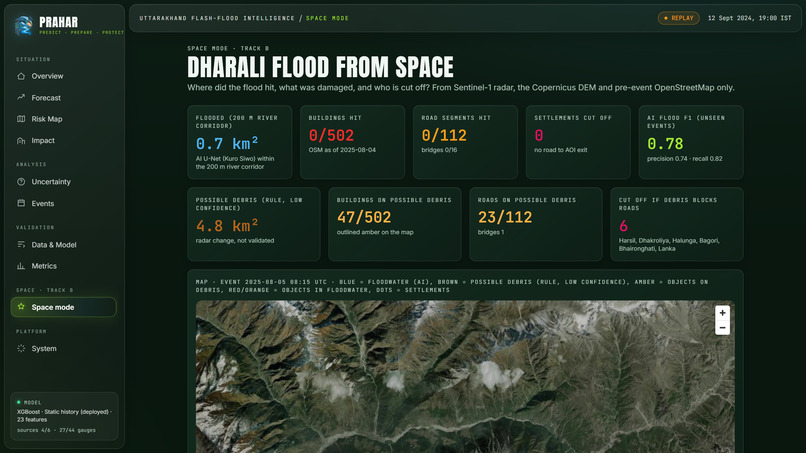Click the 0/112 road segments value

coord(444,135)
